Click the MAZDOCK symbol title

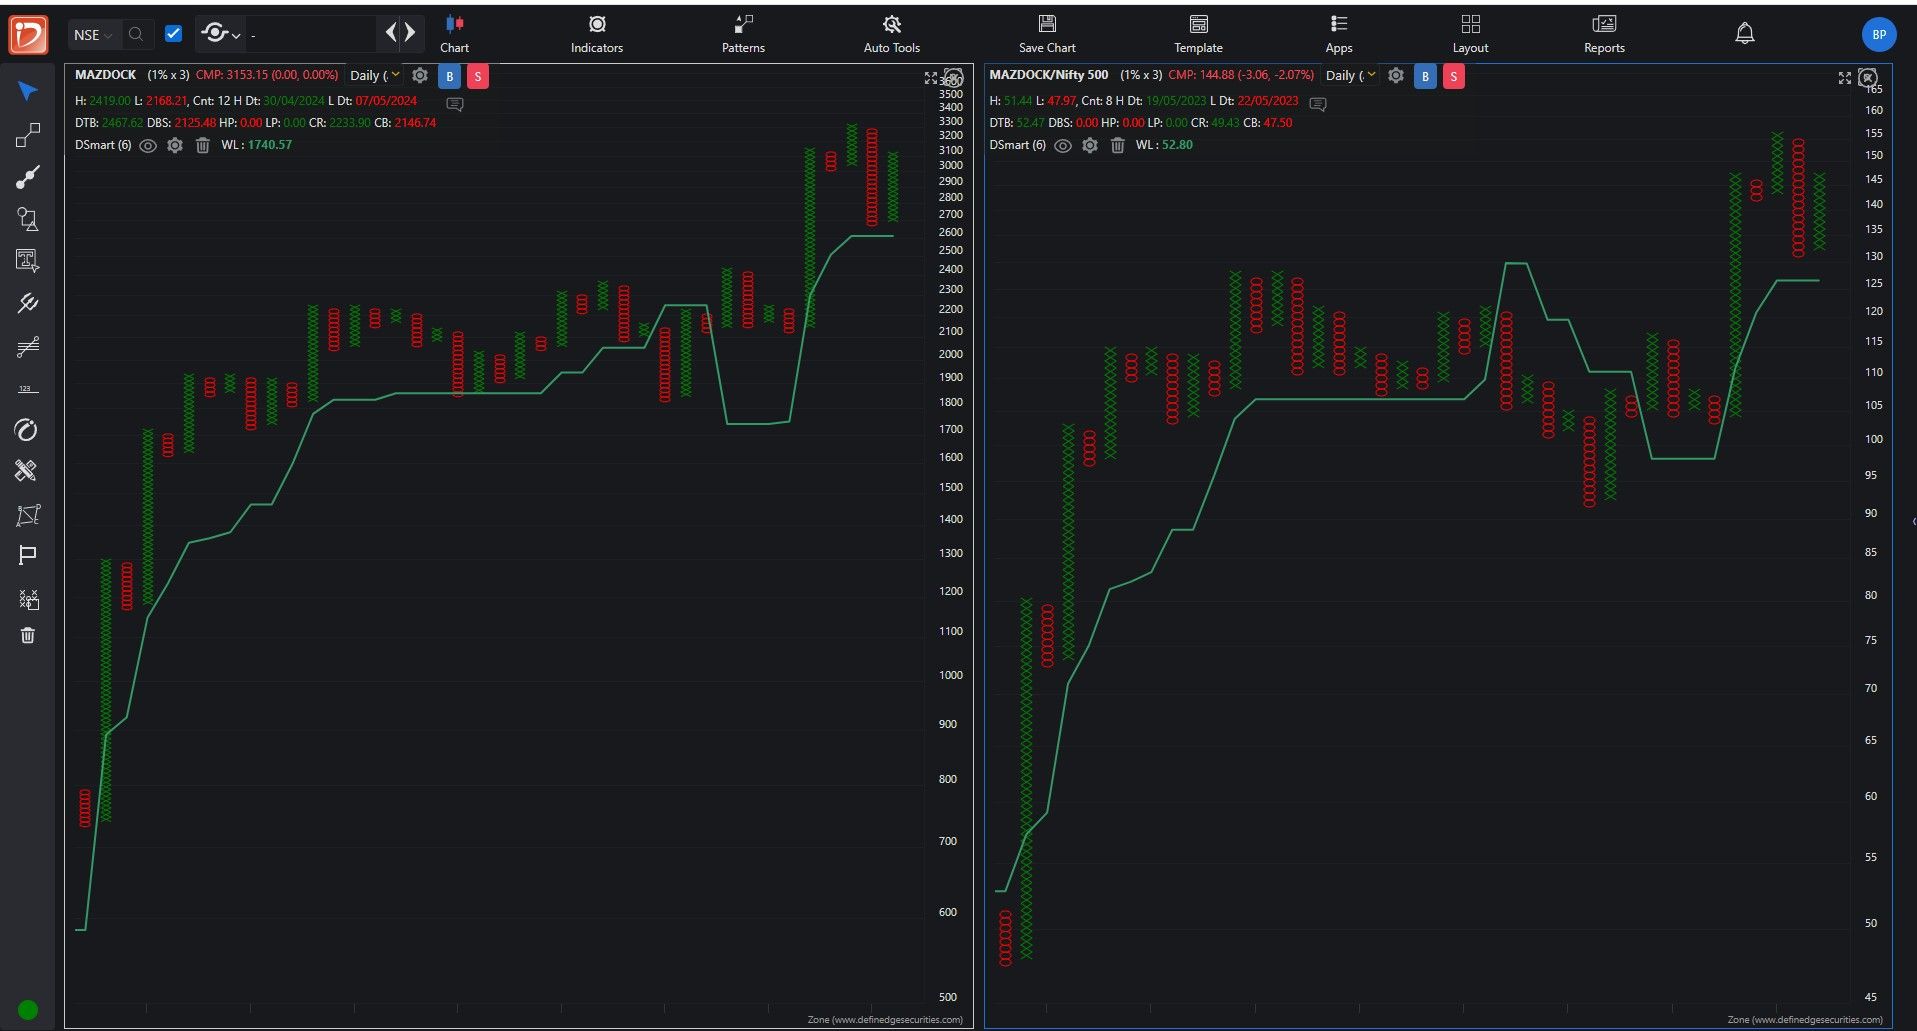[105, 75]
